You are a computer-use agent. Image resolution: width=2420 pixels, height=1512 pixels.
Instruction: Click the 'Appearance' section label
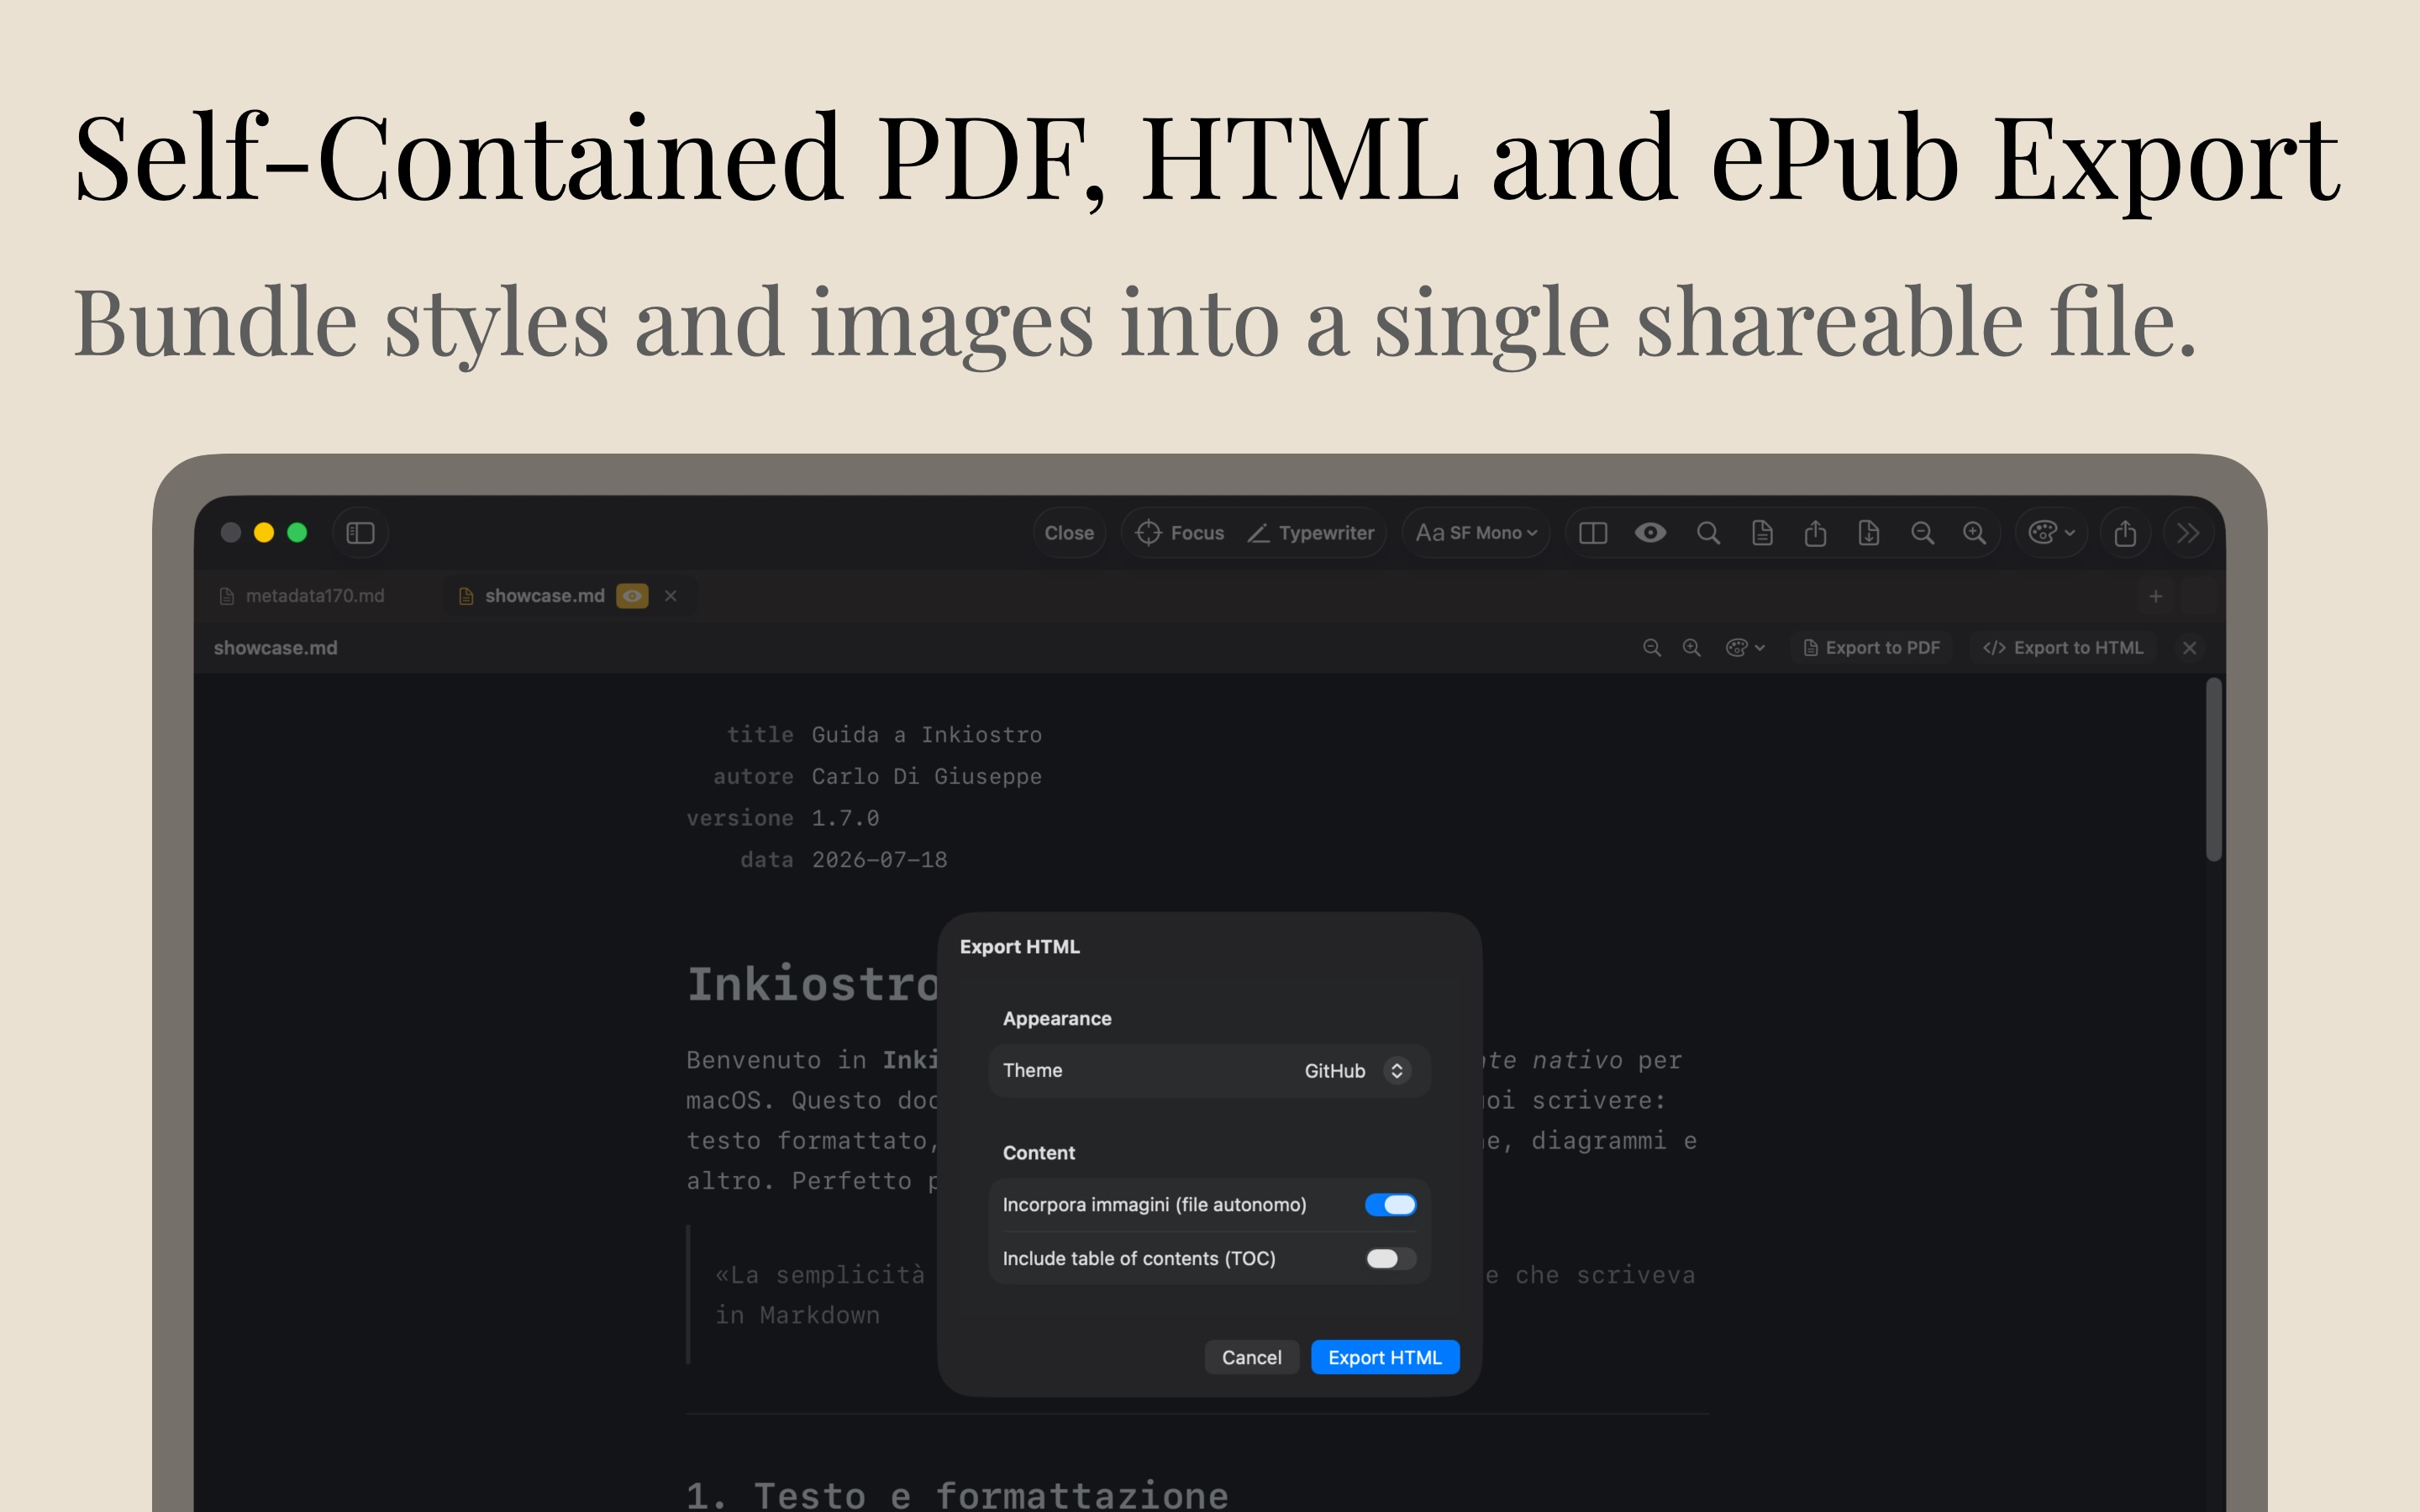pos(1057,1019)
